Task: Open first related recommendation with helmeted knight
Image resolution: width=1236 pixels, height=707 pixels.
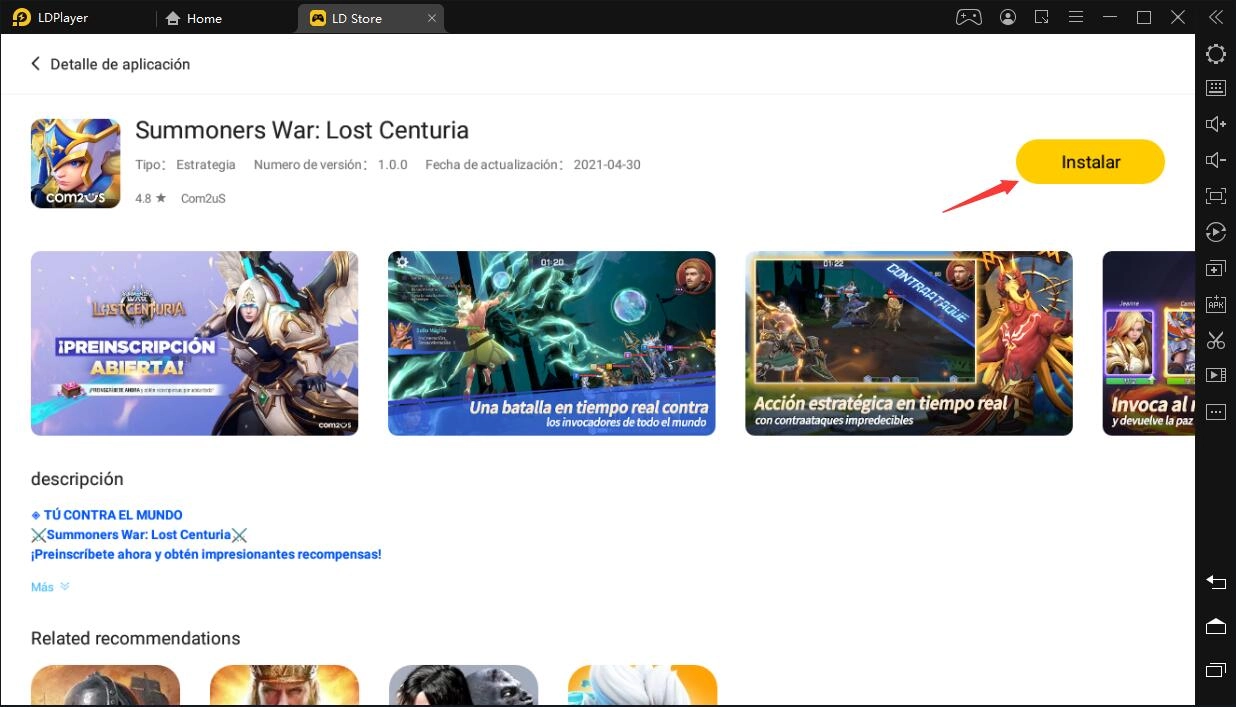Action: tap(105, 685)
